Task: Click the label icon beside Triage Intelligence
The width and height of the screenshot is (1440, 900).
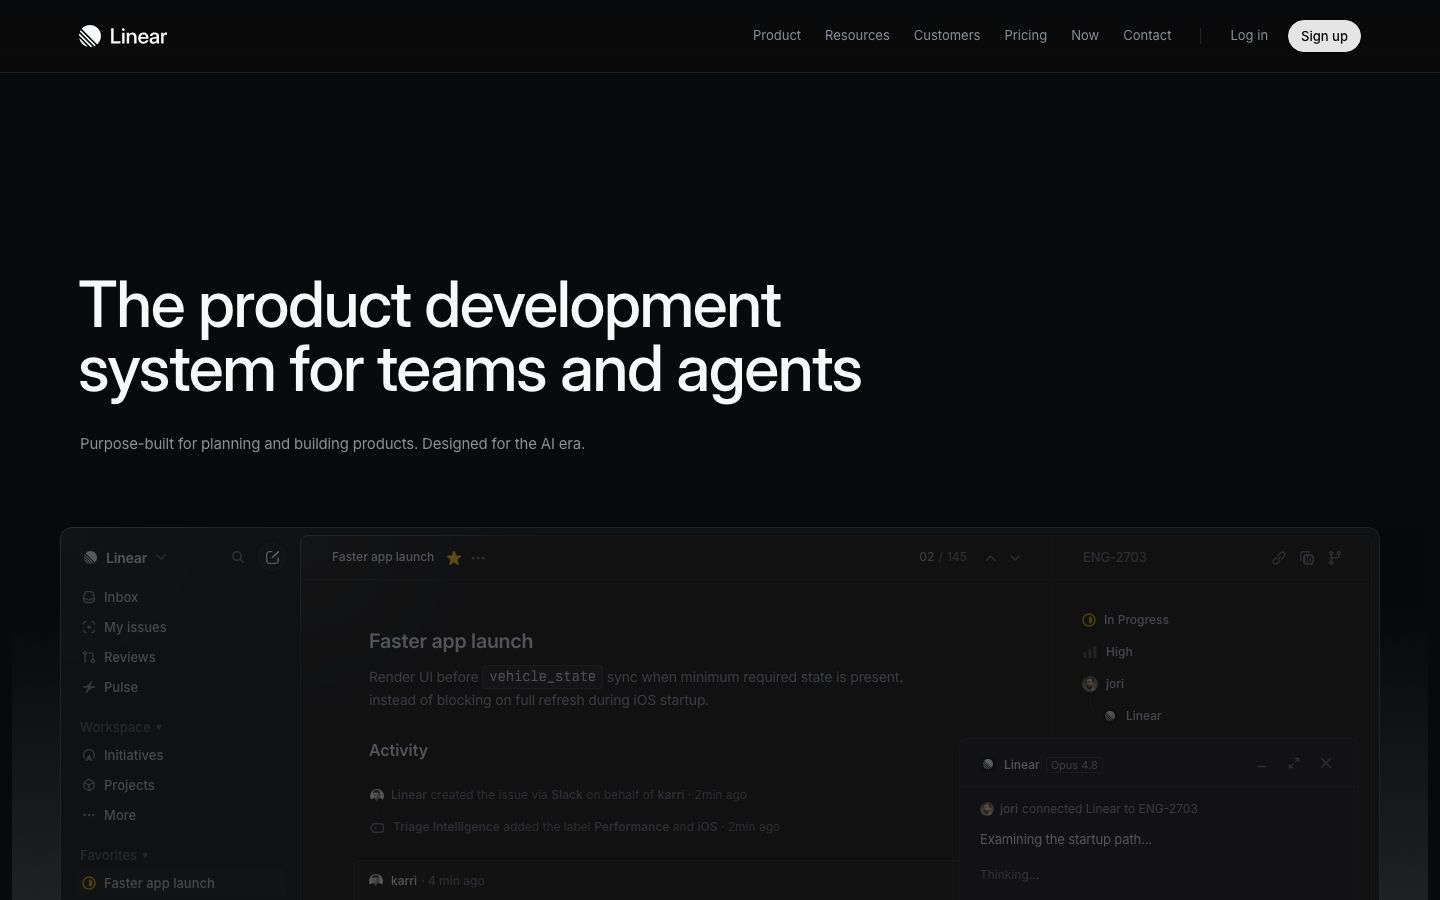Action: coord(377,827)
